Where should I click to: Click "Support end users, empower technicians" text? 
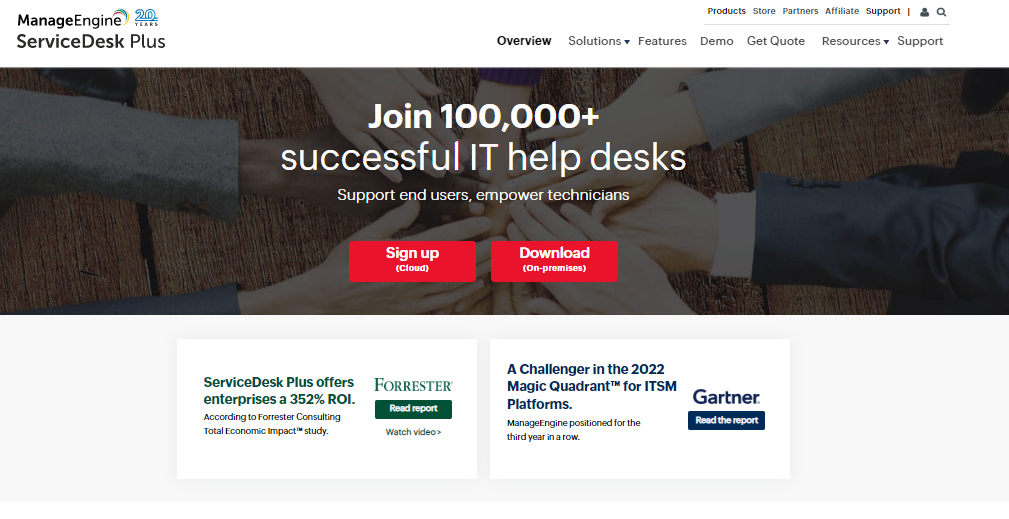(x=483, y=195)
